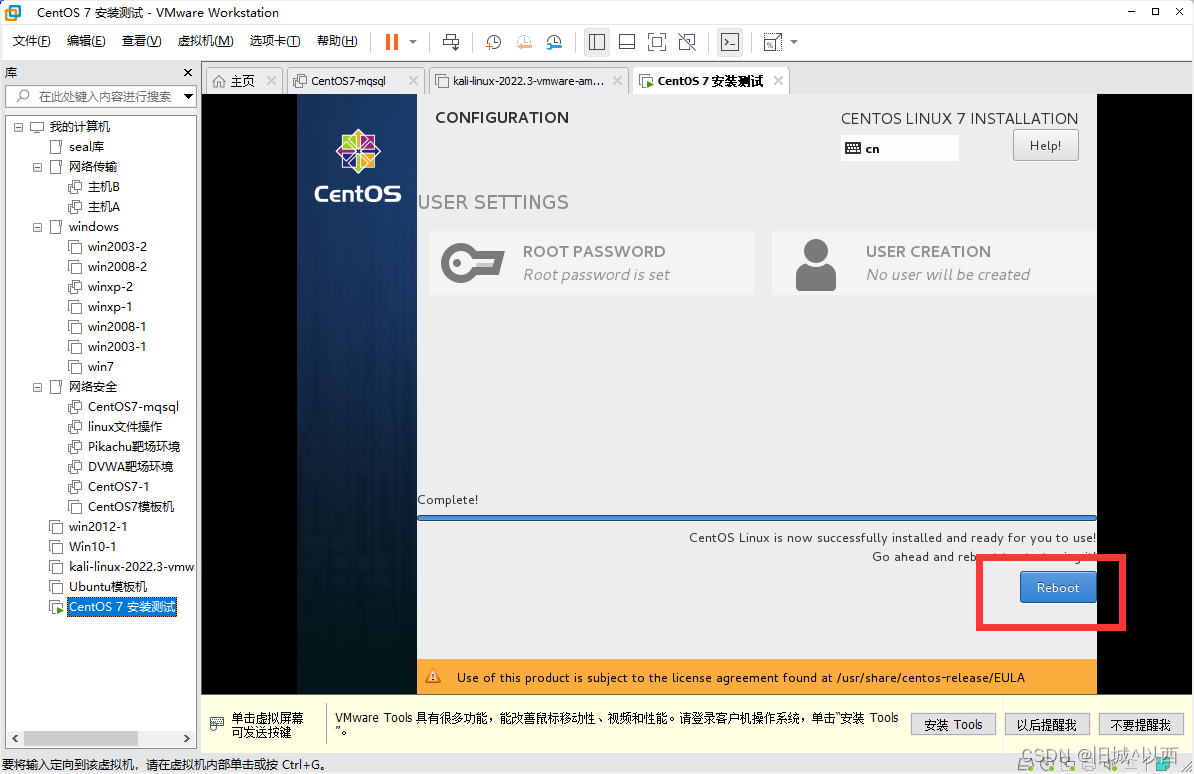
Task: Open the 编辑(E) menu
Action: pyautogui.click(x=86, y=41)
